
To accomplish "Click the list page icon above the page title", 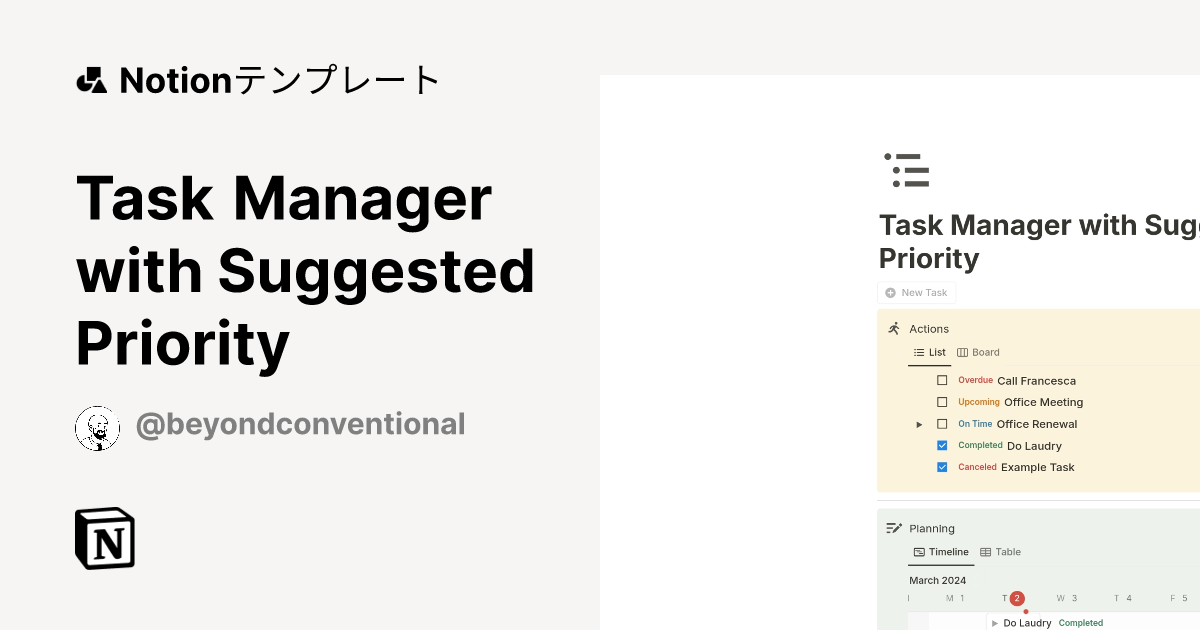I will tap(906, 170).
